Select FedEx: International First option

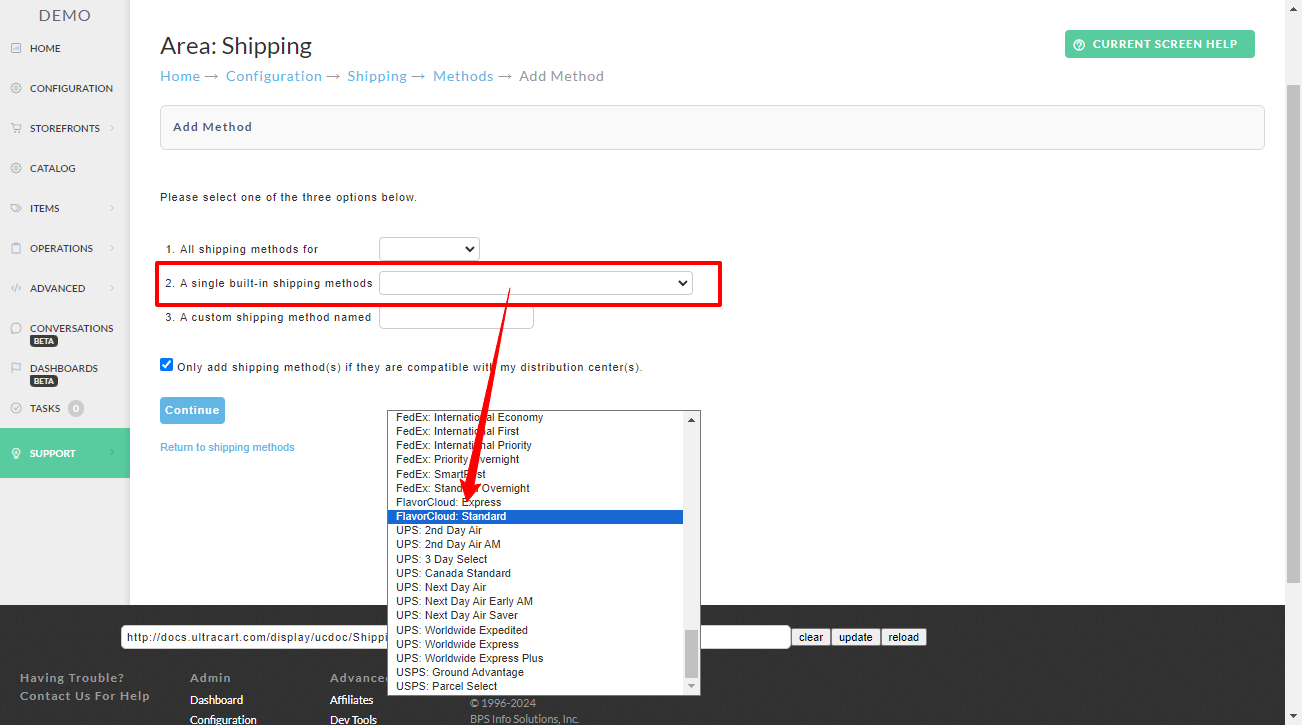(535, 431)
